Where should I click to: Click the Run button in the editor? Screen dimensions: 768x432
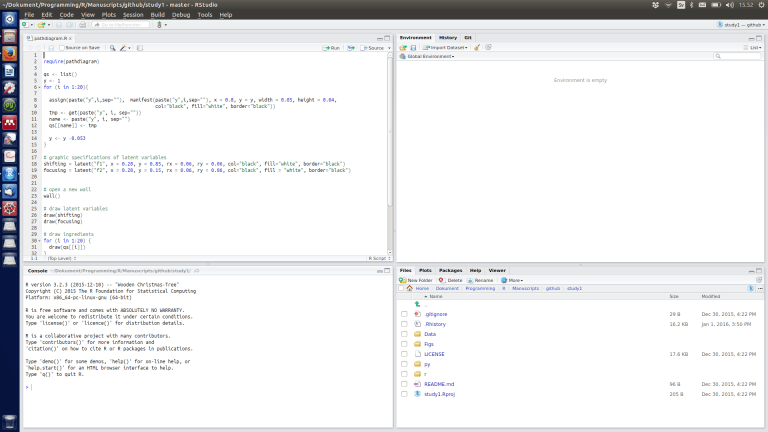(333, 47)
